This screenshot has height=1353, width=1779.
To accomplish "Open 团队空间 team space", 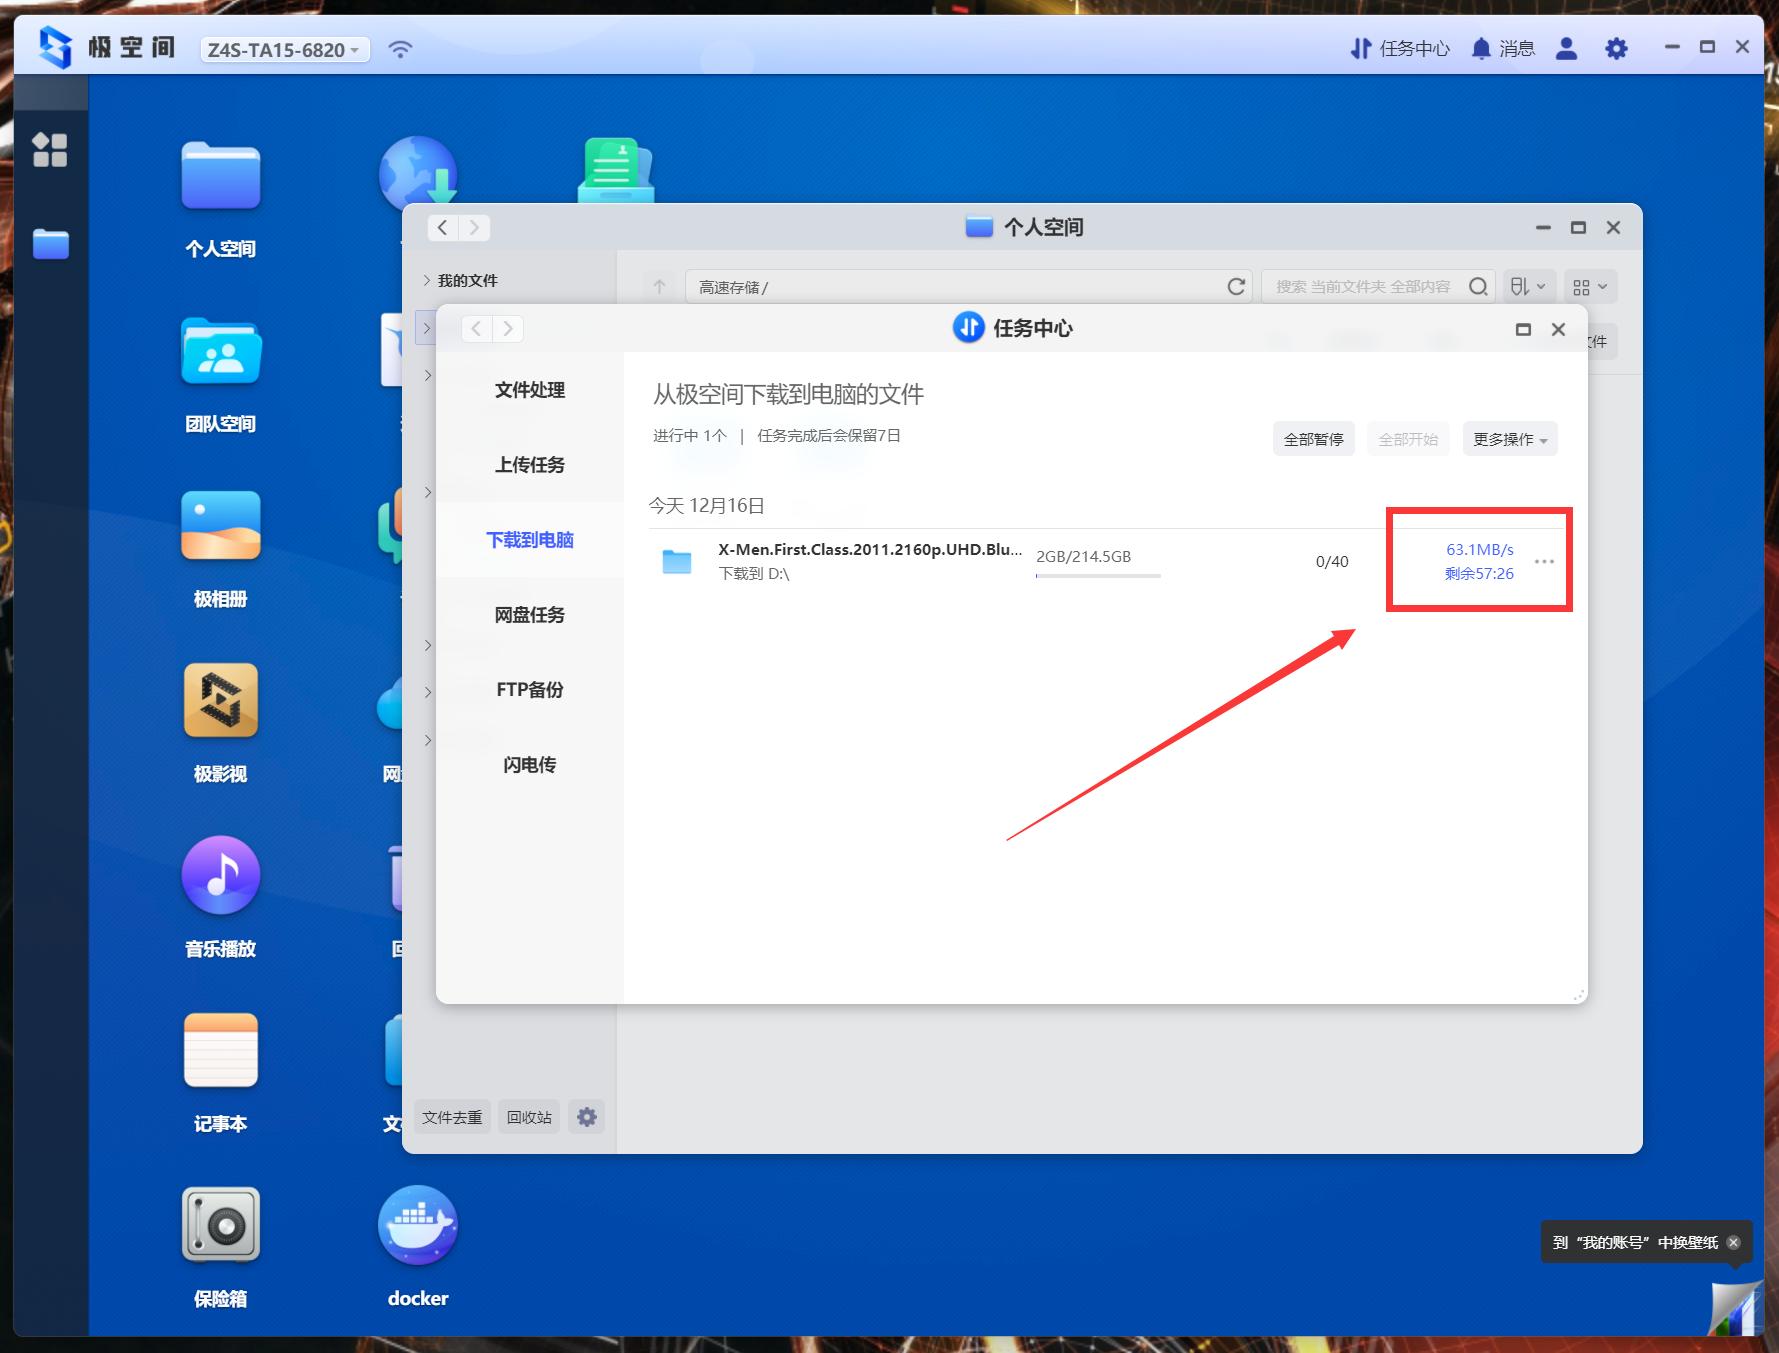I will tap(220, 350).
